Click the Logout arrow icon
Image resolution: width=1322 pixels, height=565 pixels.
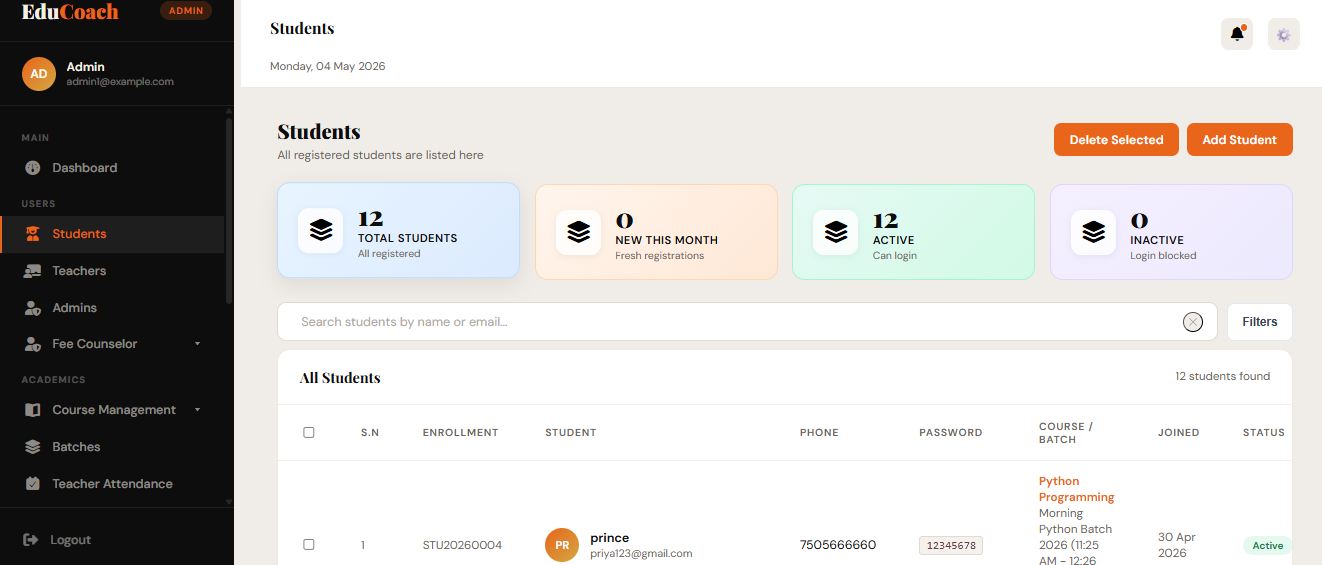(31, 540)
